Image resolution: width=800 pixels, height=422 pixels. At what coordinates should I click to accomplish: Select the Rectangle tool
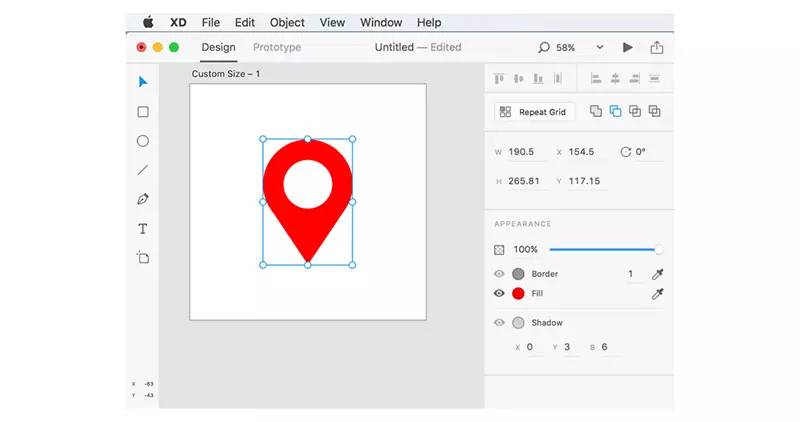(143, 112)
